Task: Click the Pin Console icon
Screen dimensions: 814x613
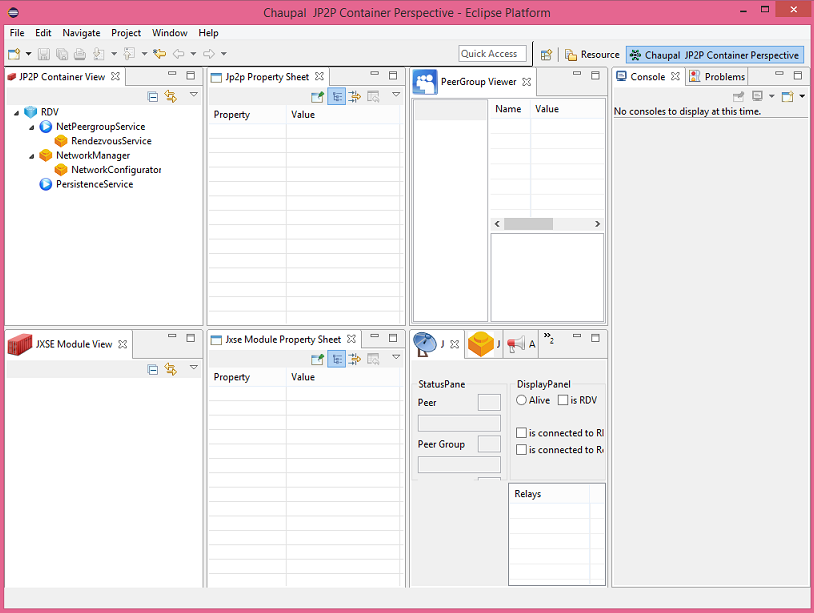Action: click(738, 97)
